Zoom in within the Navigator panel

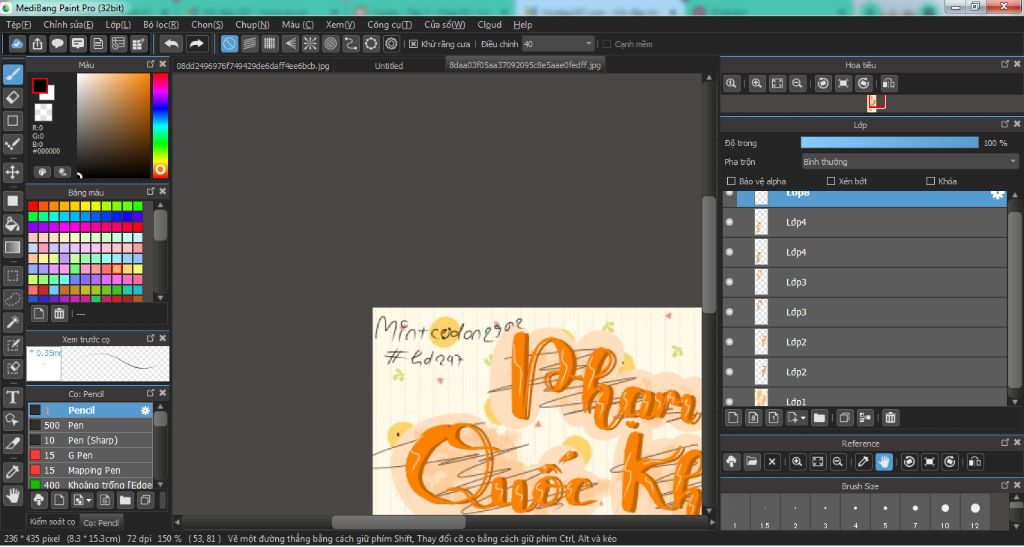pos(756,84)
